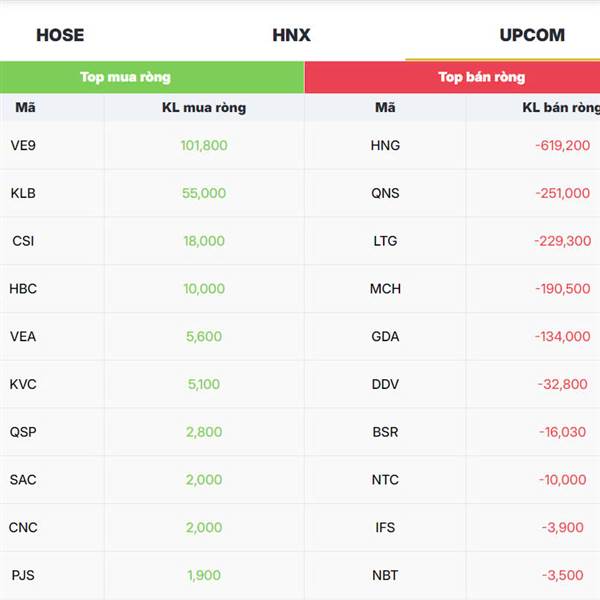
Task: Click VE9's 101,800 net buy volume
Action: click(204, 145)
